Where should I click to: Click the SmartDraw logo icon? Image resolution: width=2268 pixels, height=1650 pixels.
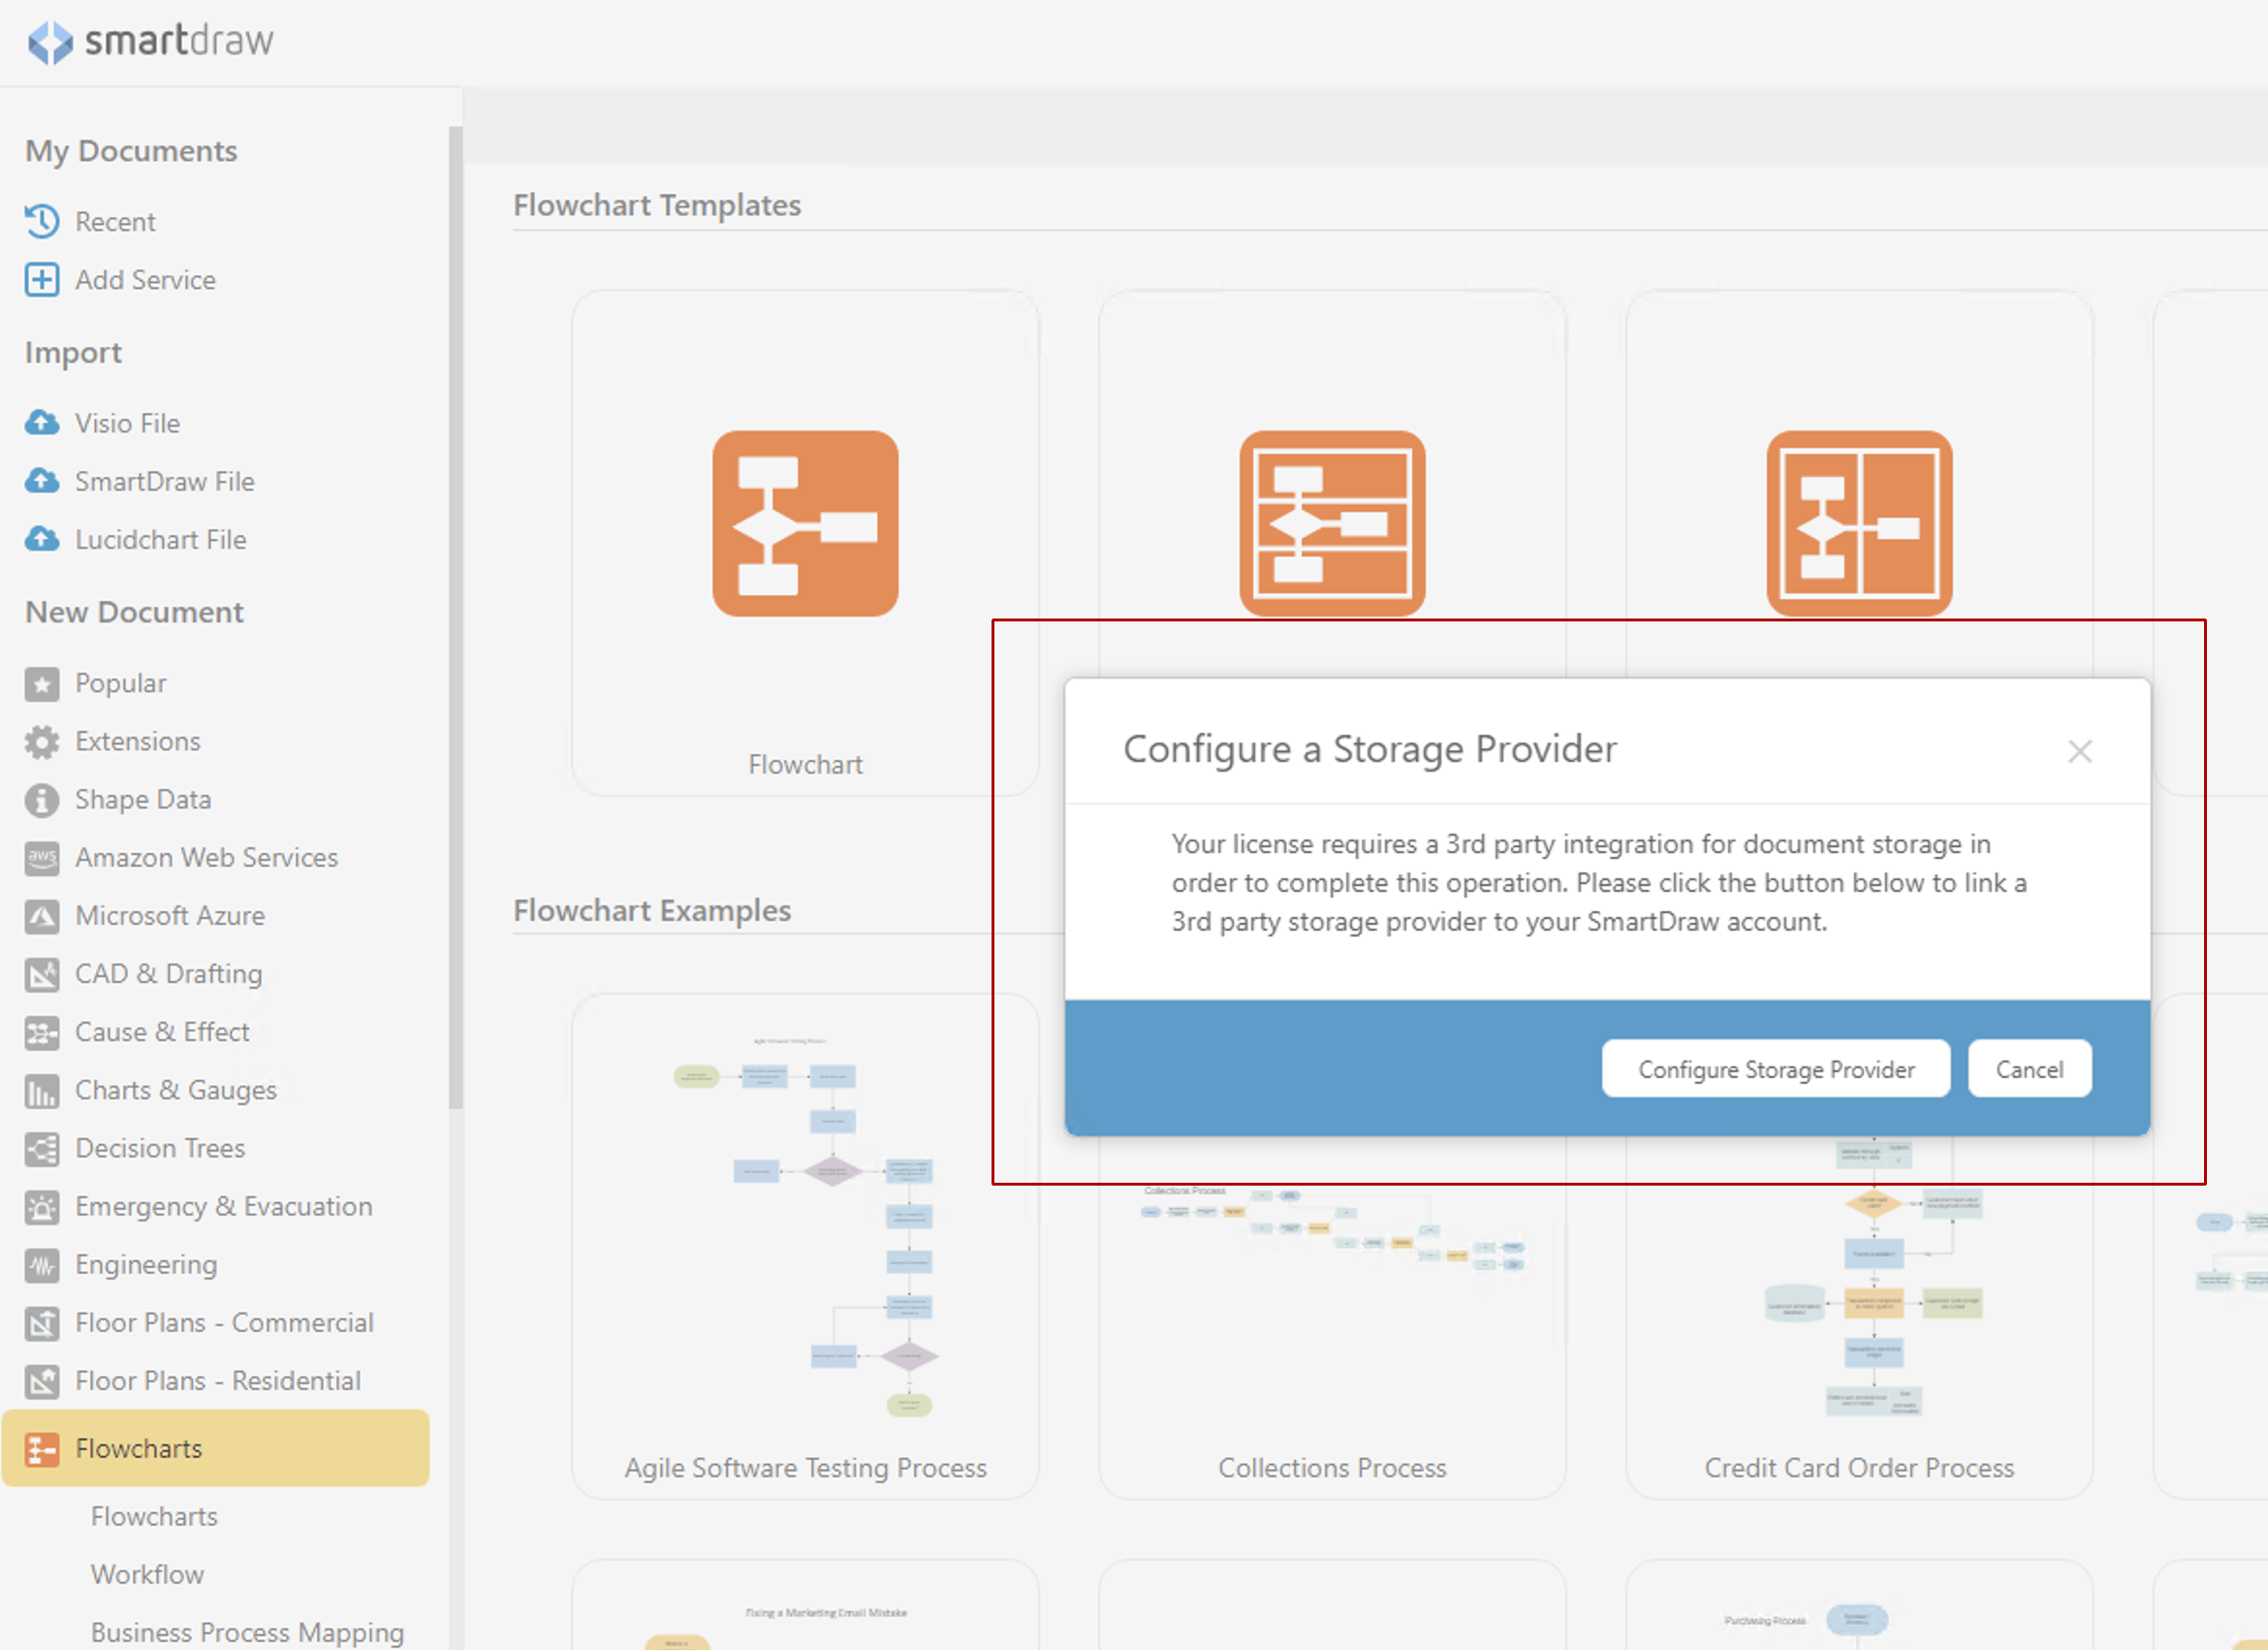pos(50,42)
